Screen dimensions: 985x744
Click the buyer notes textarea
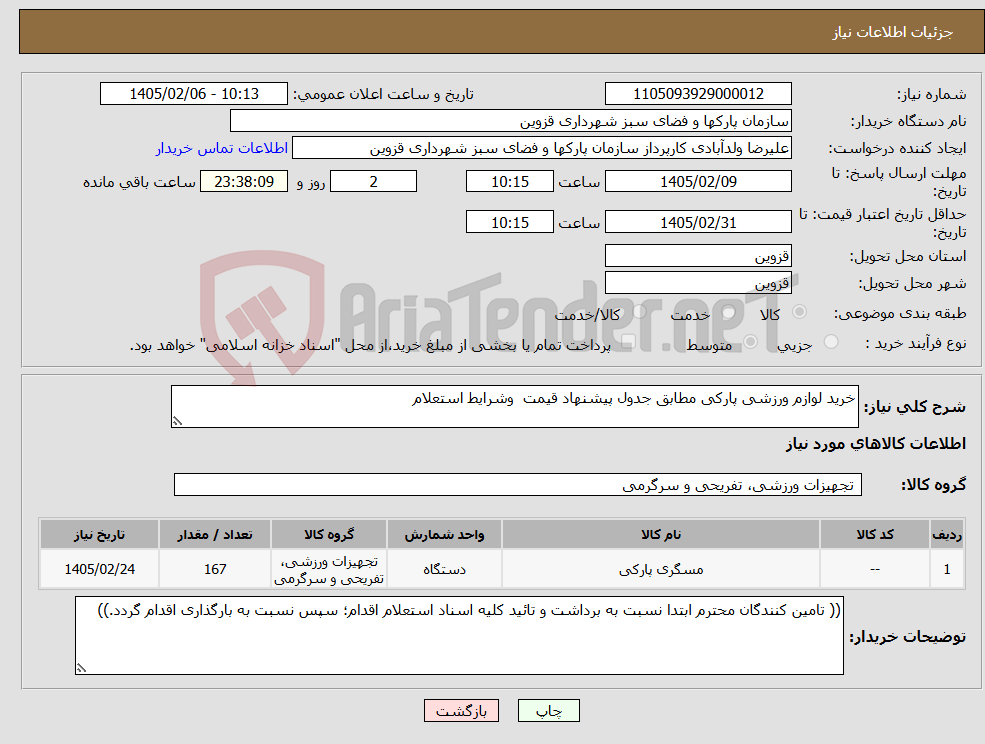[x=459, y=636]
